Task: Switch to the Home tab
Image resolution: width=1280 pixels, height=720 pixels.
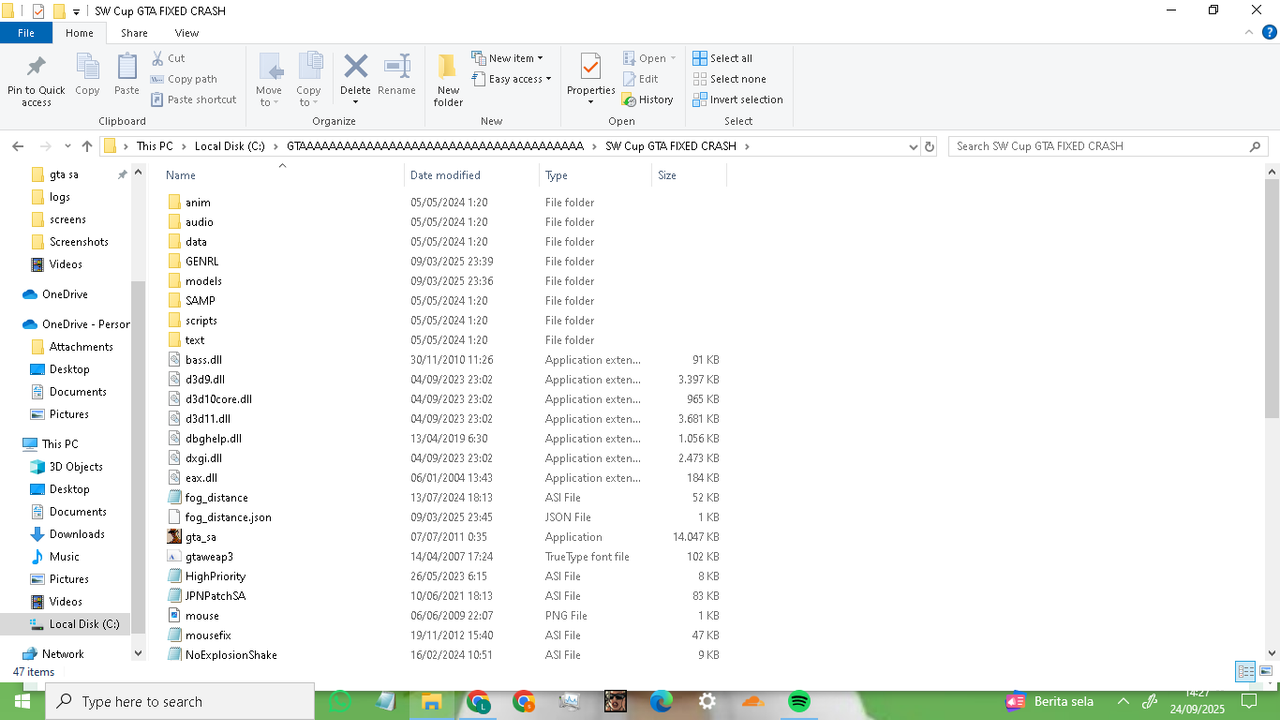Action: 79,33
